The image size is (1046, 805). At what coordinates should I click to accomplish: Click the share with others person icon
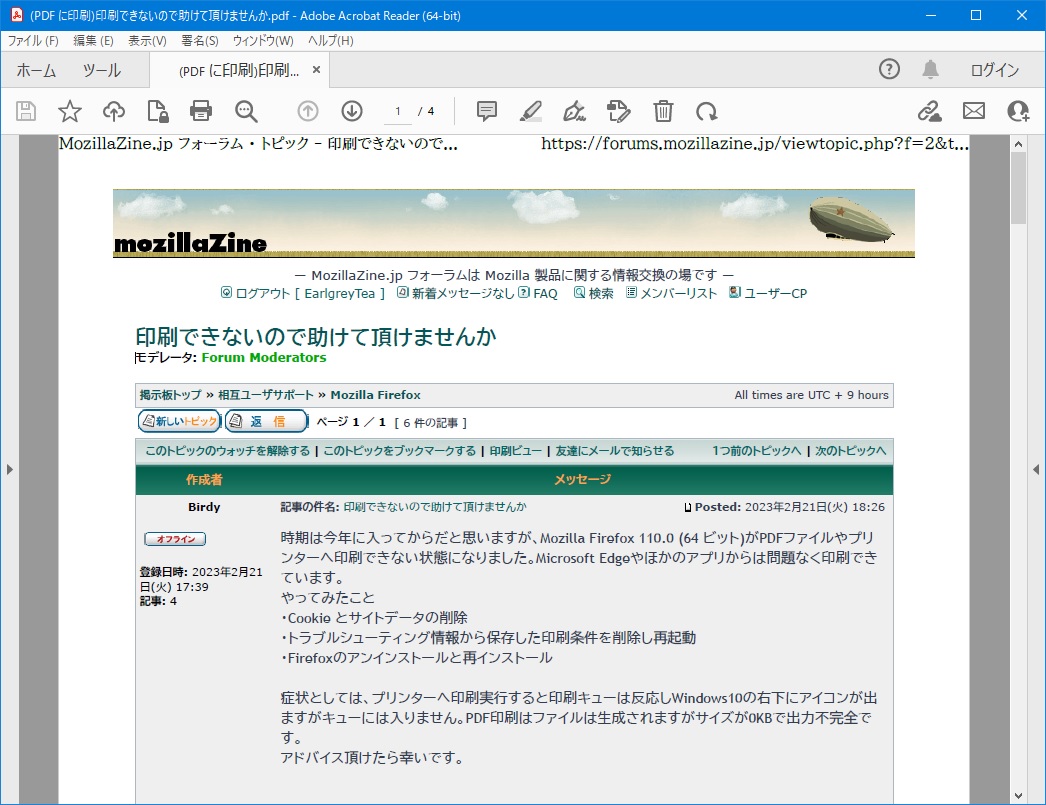click(1018, 111)
